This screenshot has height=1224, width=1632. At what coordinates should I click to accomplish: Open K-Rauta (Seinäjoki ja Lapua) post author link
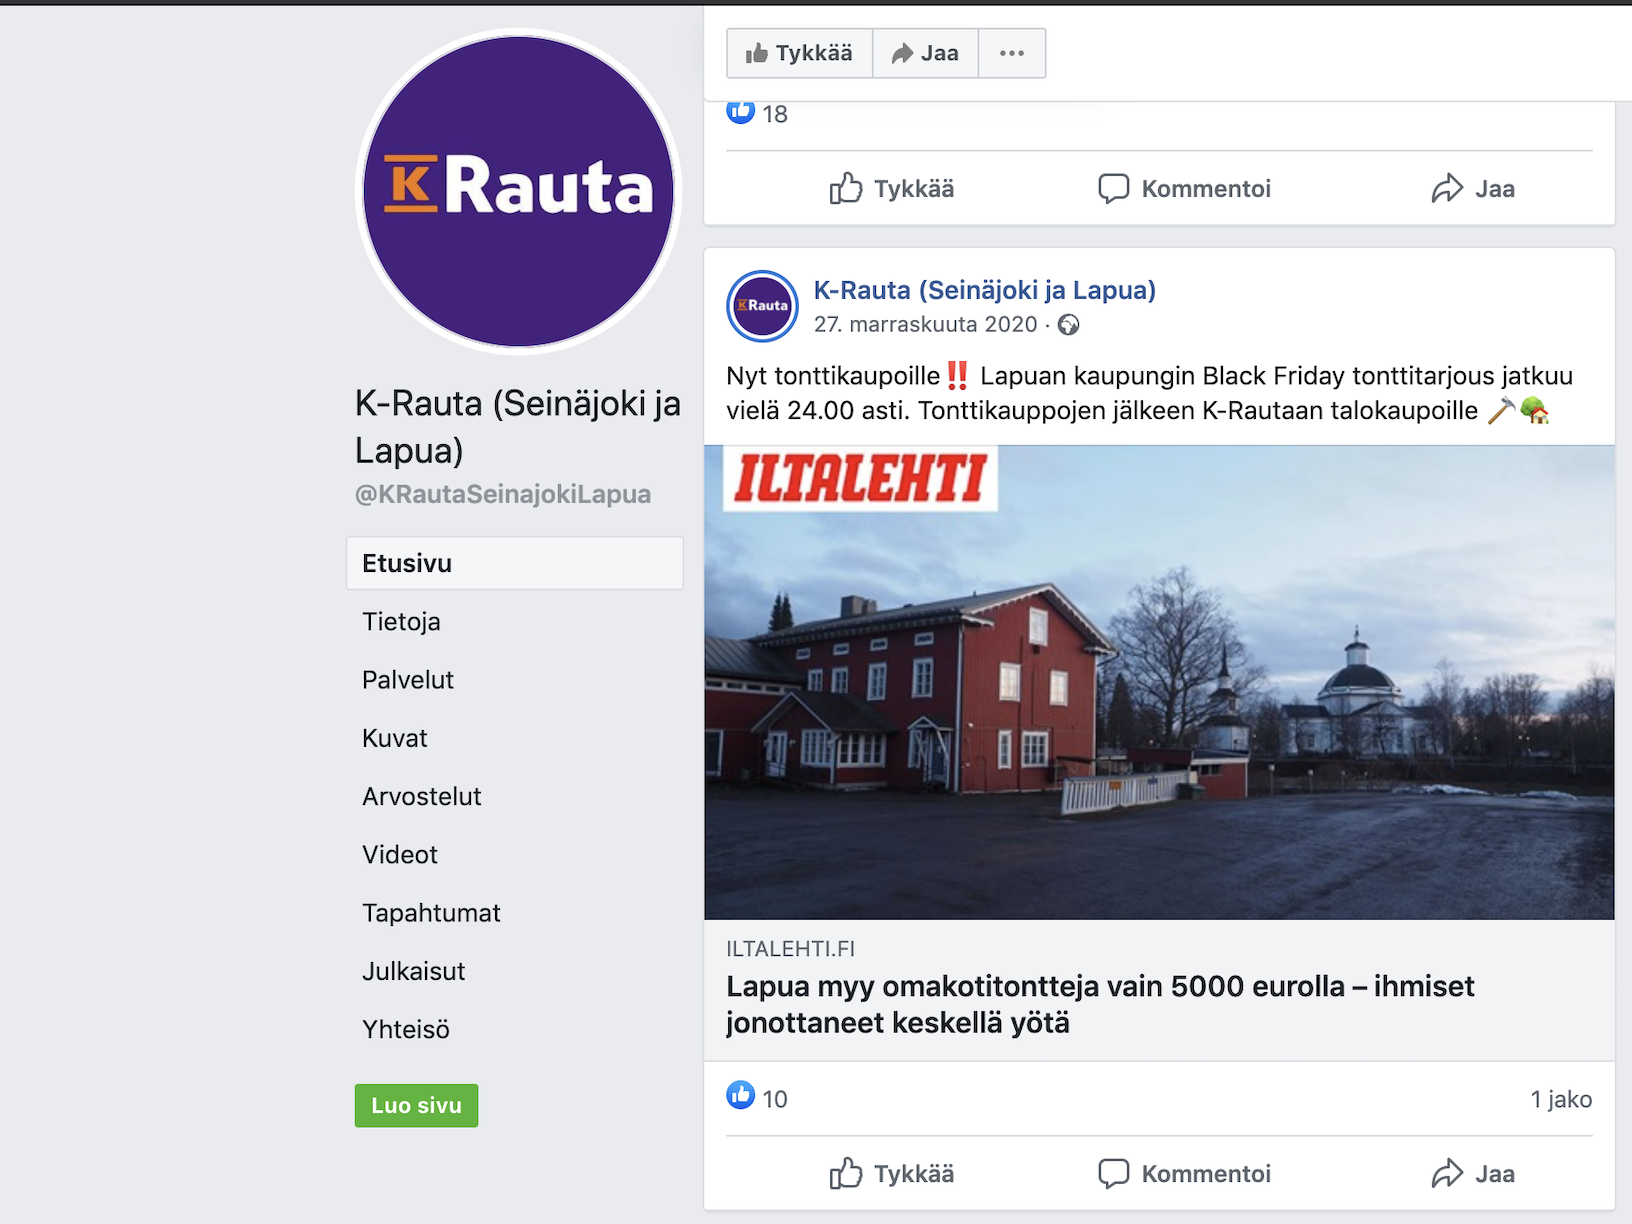click(x=984, y=290)
